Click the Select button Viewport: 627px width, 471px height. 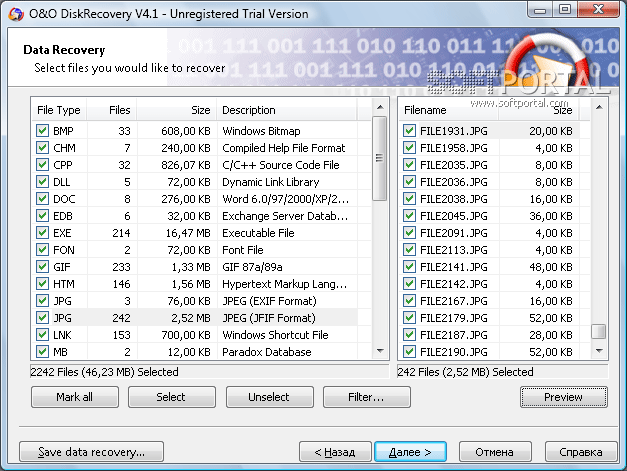click(172, 397)
